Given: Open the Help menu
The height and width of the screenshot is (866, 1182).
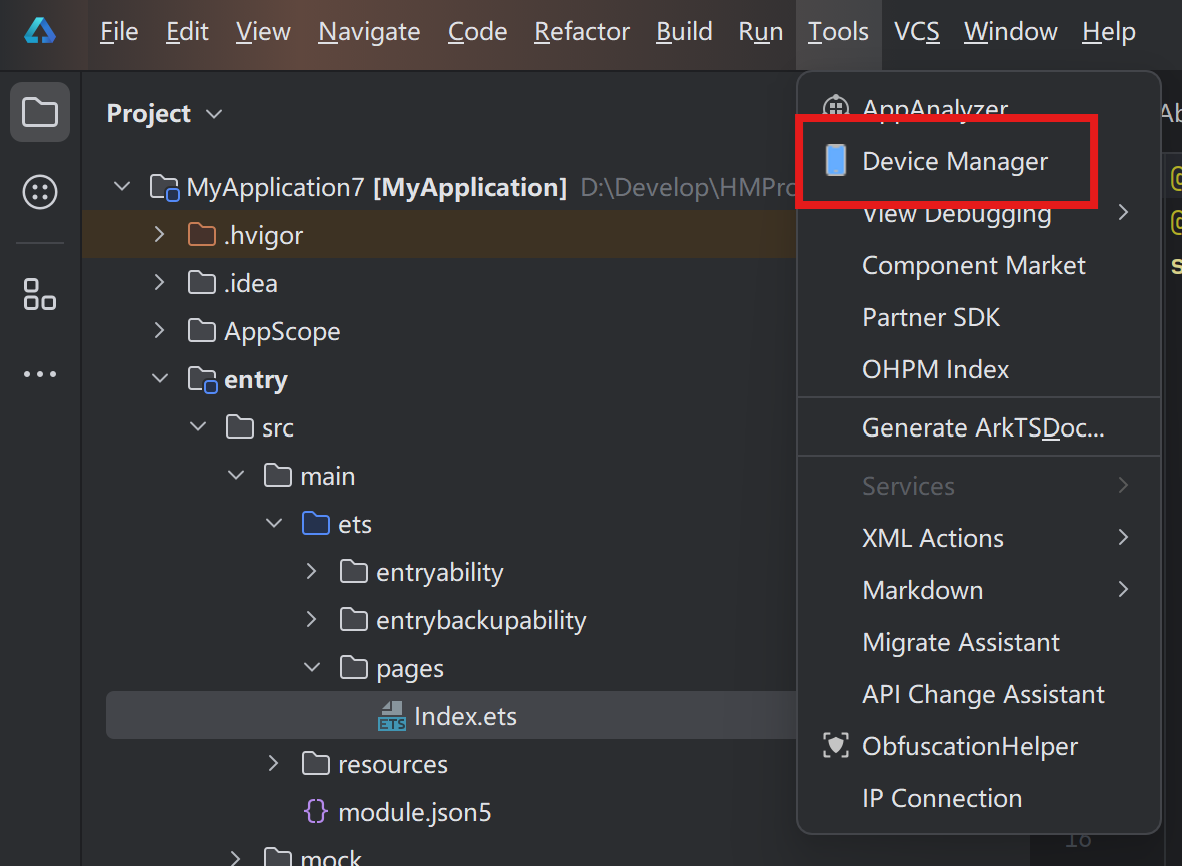Looking at the screenshot, I should coord(1109,32).
